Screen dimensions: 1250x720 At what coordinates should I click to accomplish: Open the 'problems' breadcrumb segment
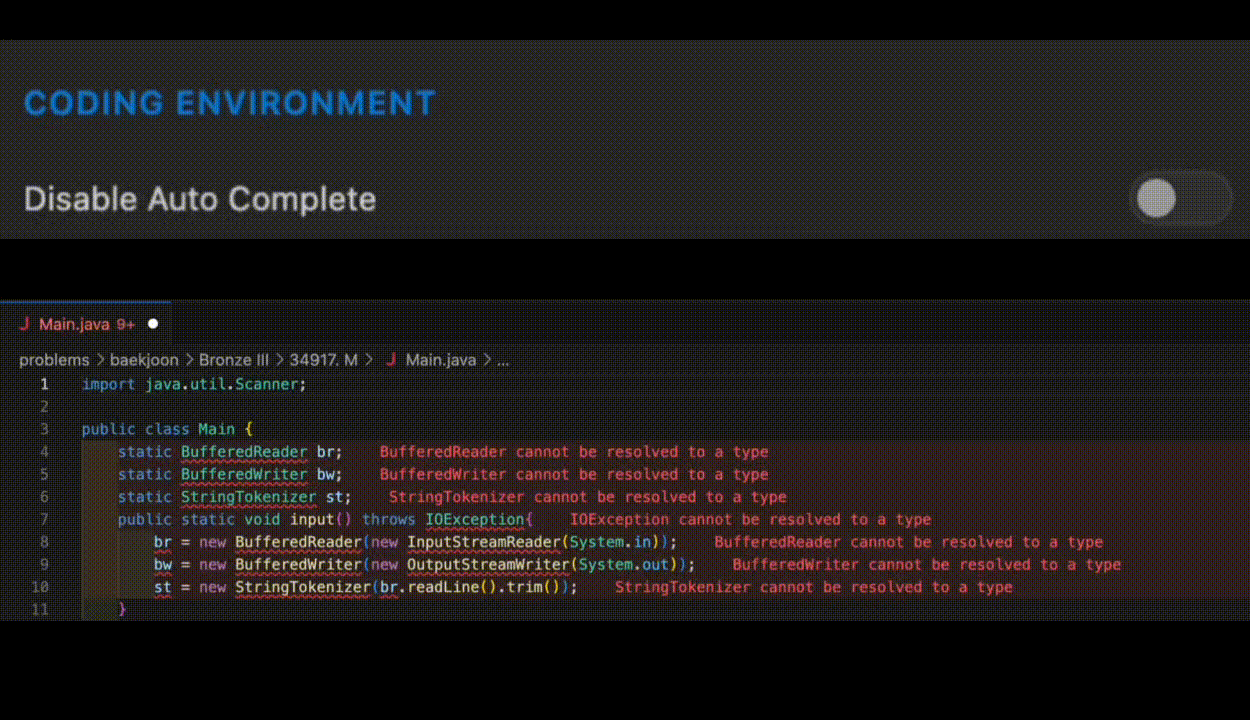click(54, 360)
